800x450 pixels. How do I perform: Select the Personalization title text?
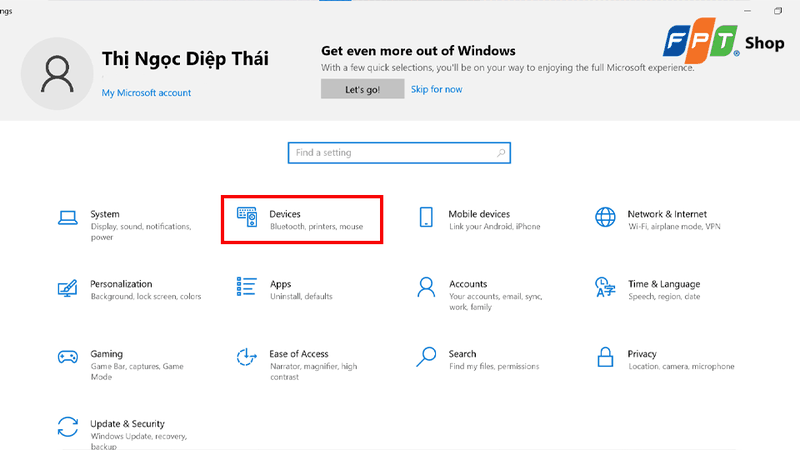121,284
